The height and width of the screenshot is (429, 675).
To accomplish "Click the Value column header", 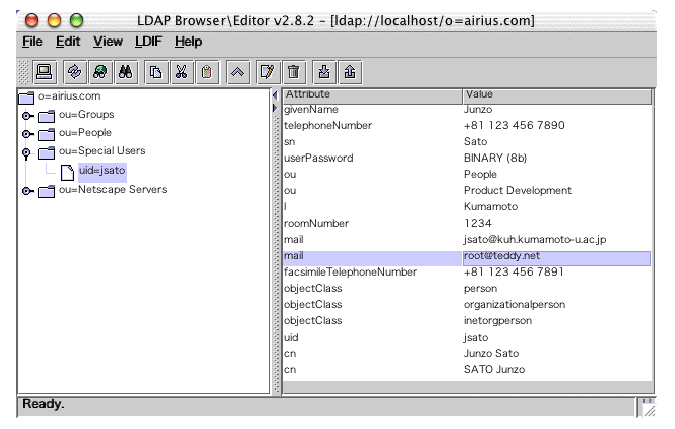I will (557, 95).
